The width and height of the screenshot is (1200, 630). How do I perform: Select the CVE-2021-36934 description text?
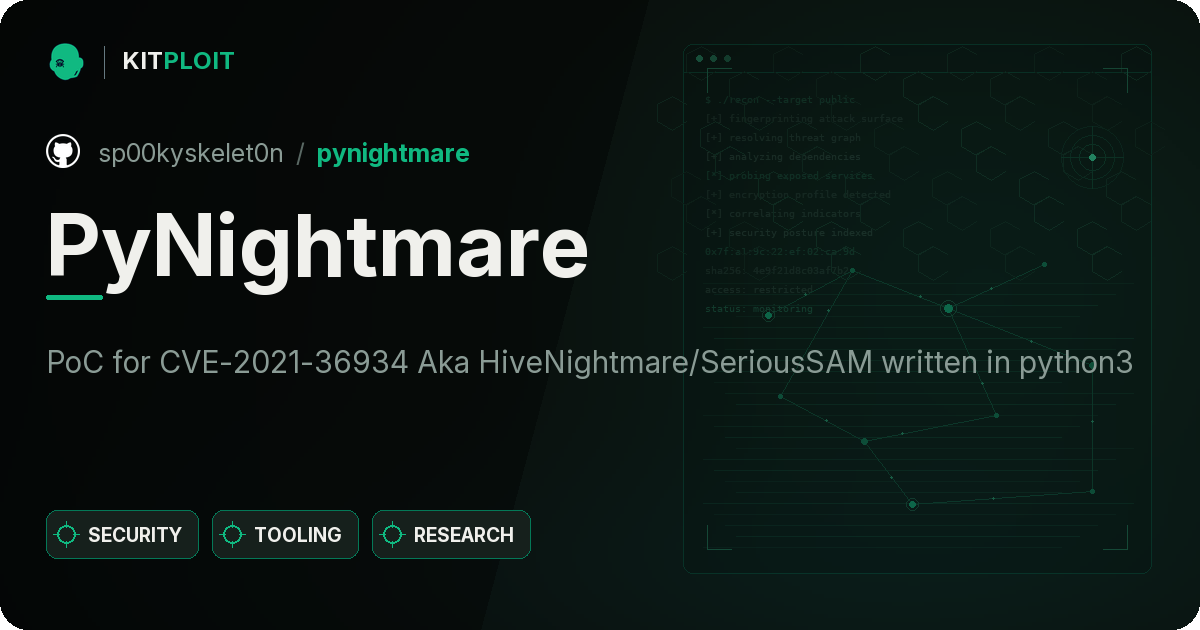pos(590,363)
